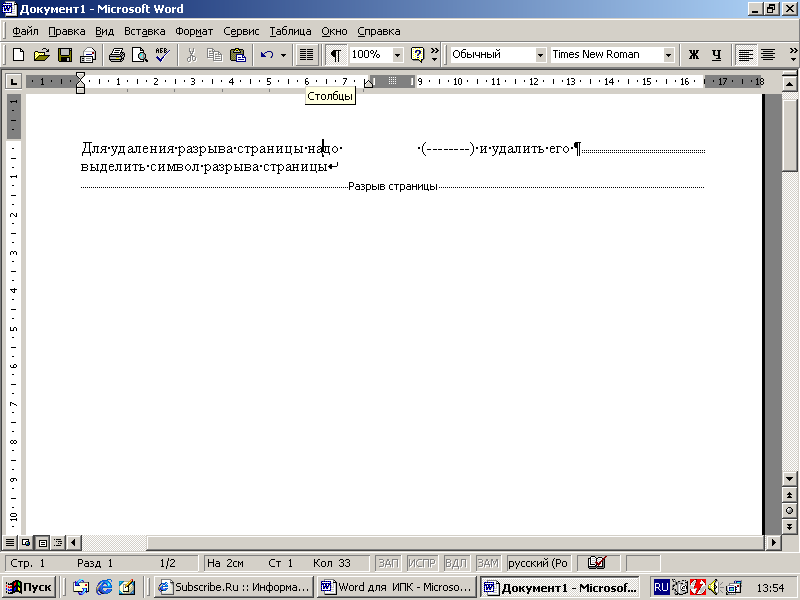Image resolution: width=800 pixels, height=600 pixels.
Task: Open an existing file with folder icon
Action: (x=42, y=55)
